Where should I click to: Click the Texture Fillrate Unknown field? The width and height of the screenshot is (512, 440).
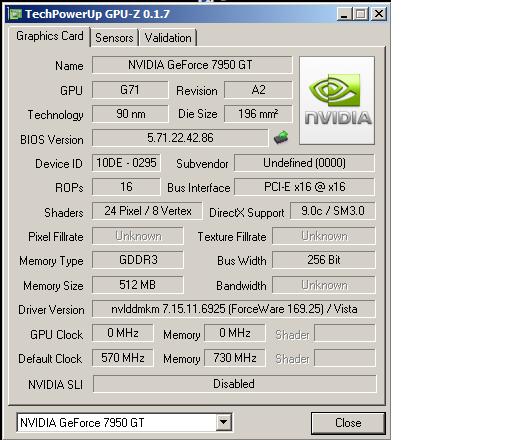click(x=324, y=236)
